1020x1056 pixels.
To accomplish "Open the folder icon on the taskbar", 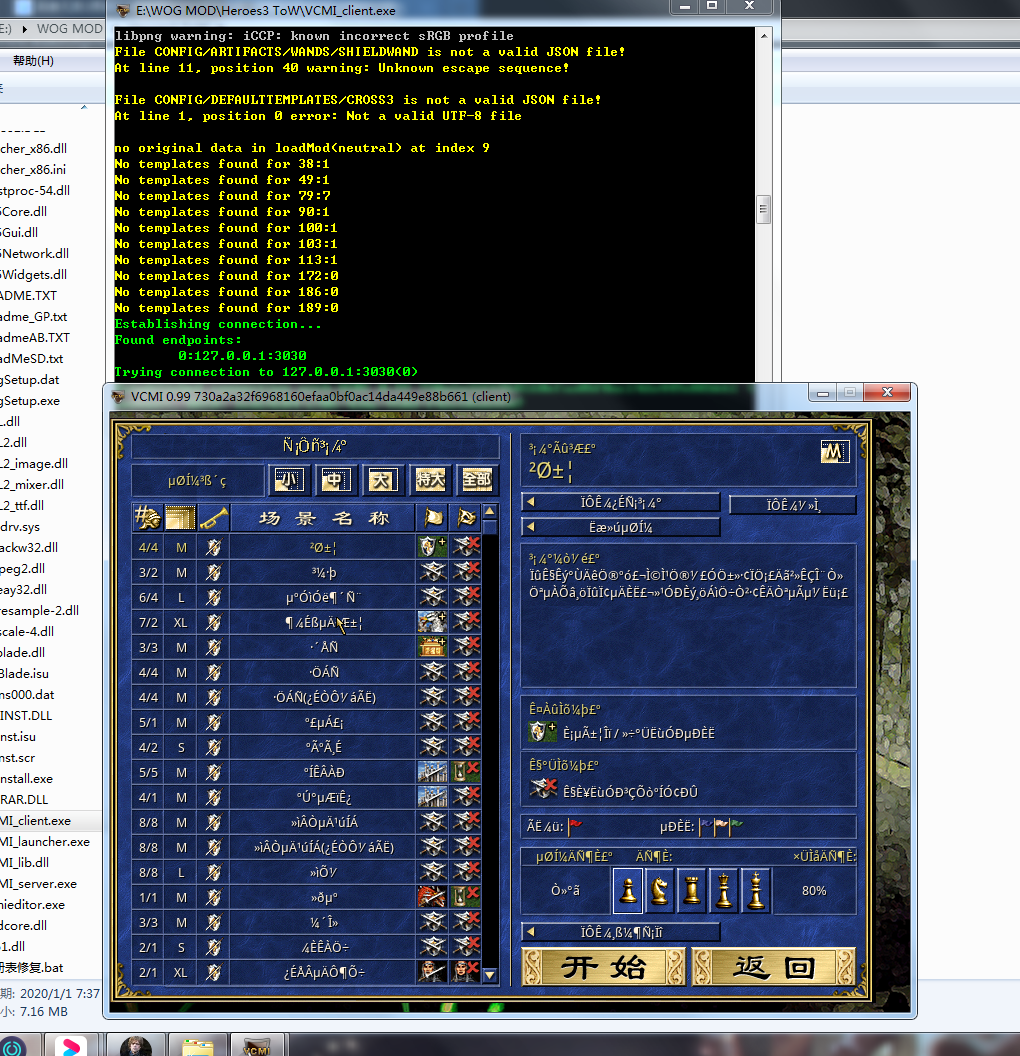I will (x=198, y=1045).
